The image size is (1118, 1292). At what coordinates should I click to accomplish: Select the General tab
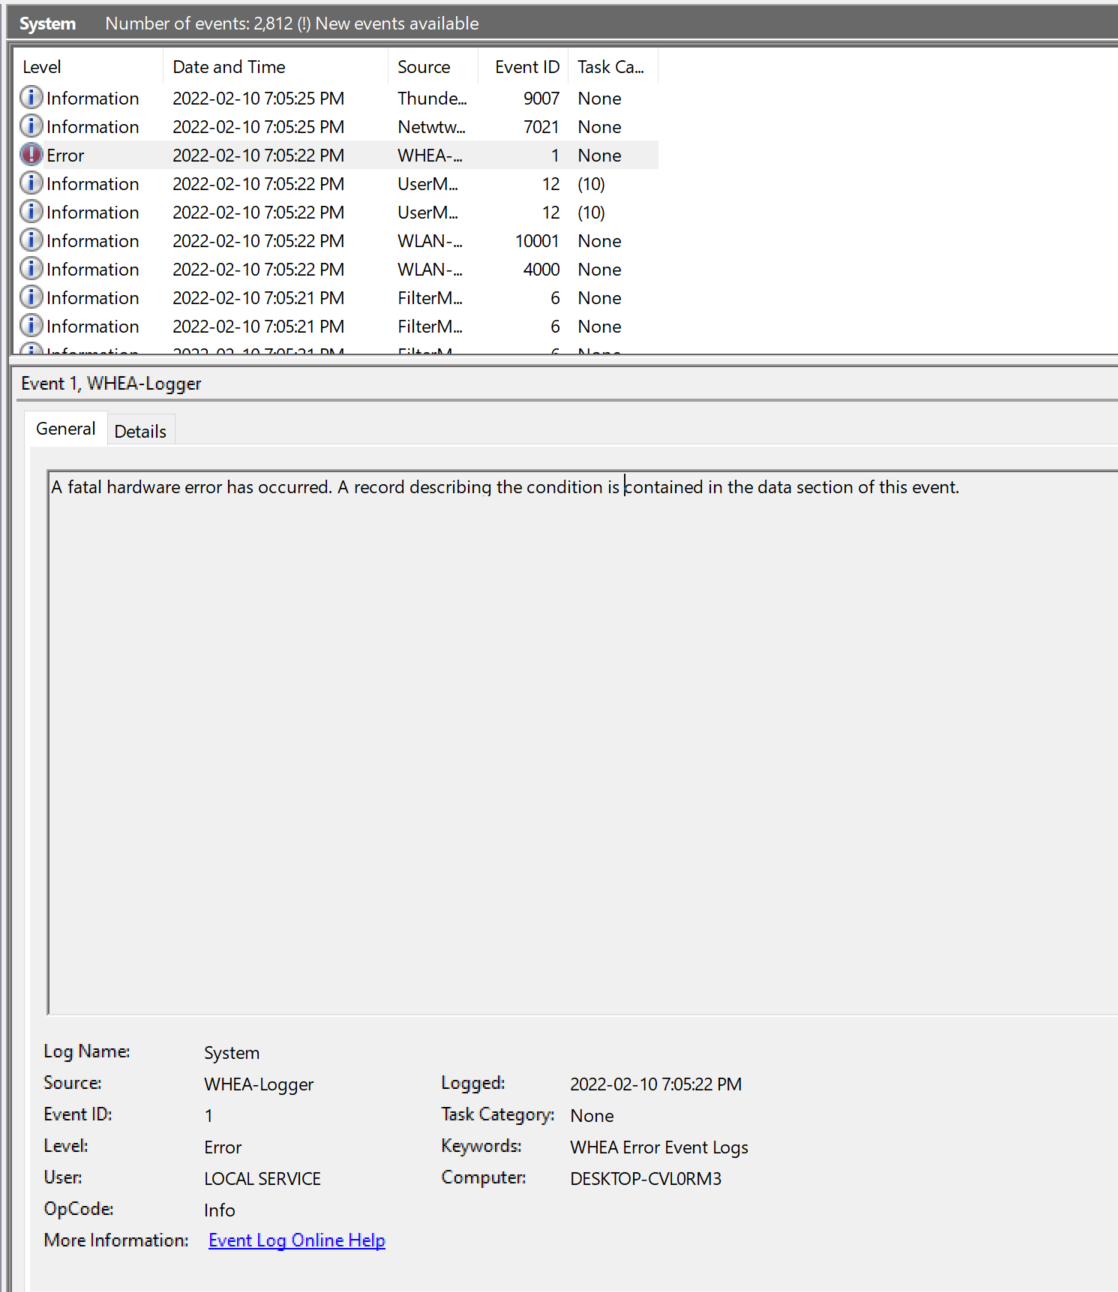point(65,429)
